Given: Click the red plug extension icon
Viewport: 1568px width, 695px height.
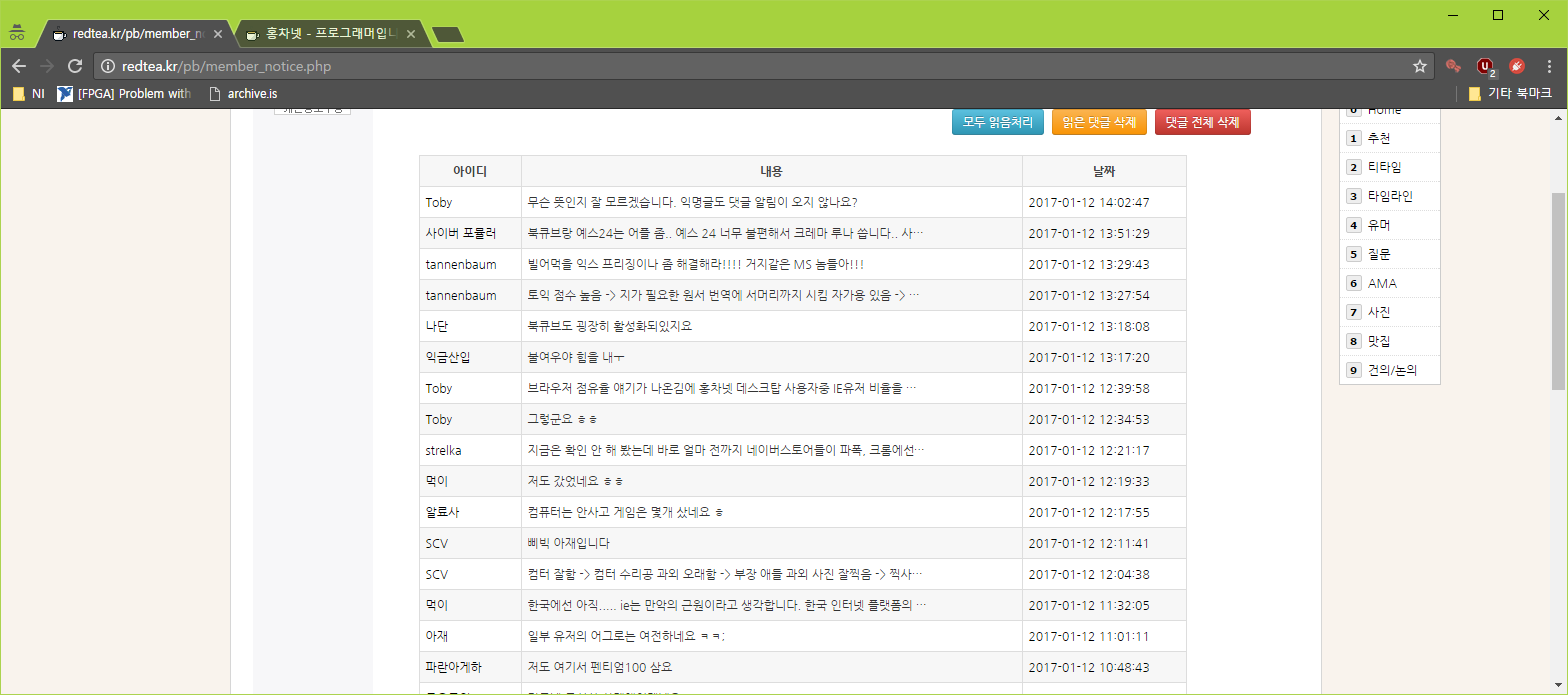Looking at the screenshot, I should (x=1517, y=66).
